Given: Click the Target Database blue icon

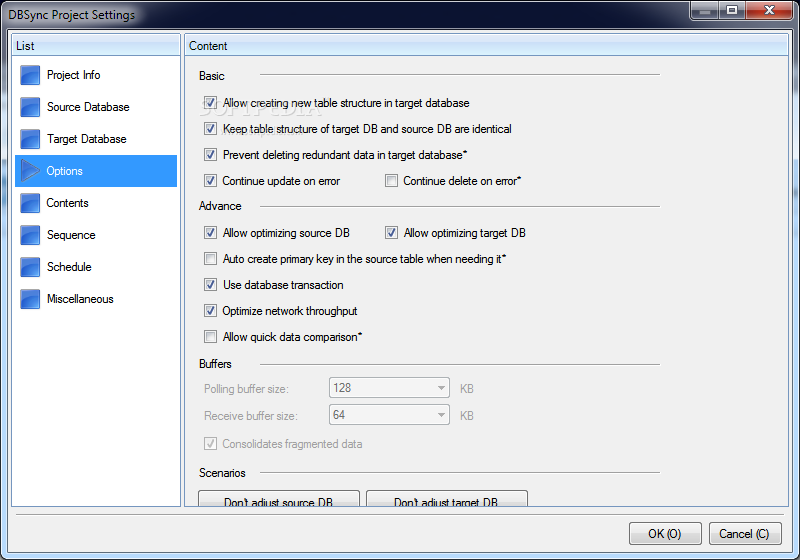Looking at the screenshot, I should pyautogui.click(x=30, y=139).
